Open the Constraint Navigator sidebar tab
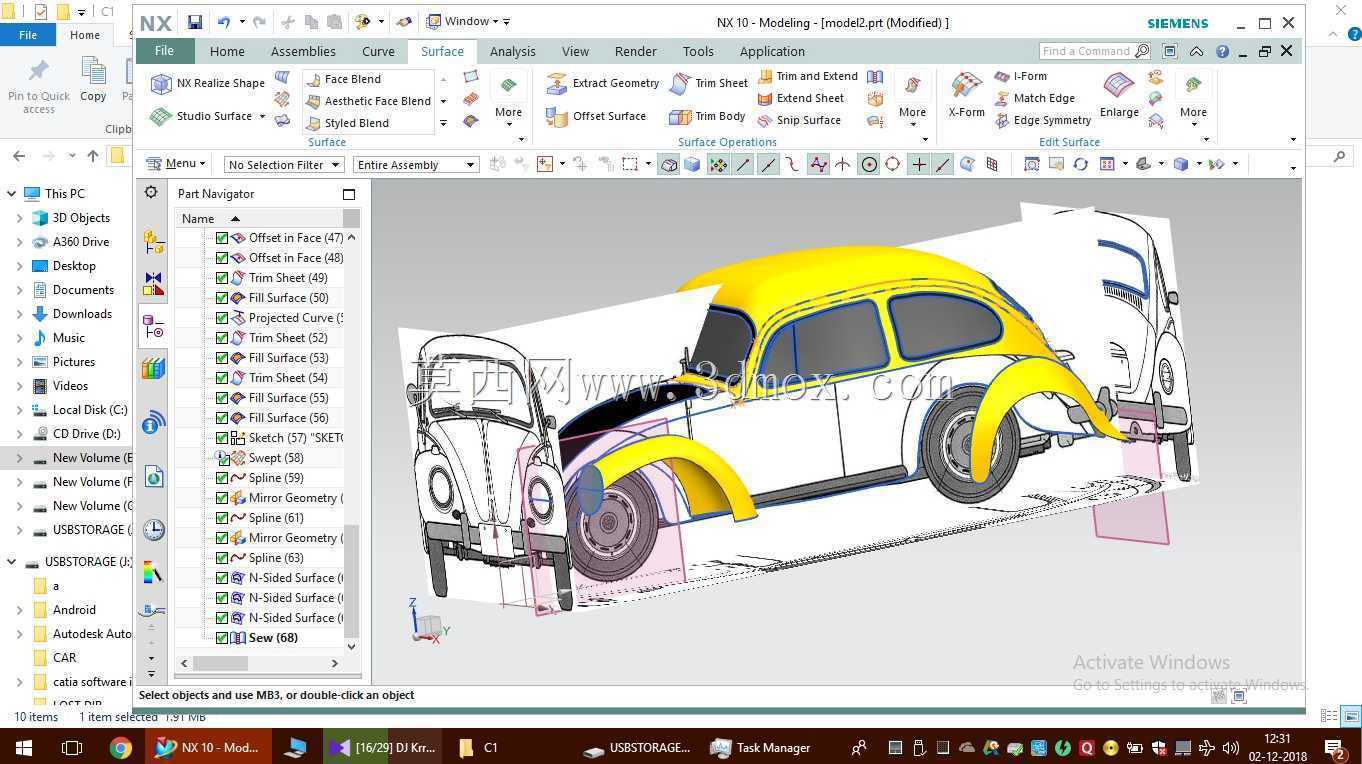The width and height of the screenshot is (1362, 764). (x=153, y=284)
